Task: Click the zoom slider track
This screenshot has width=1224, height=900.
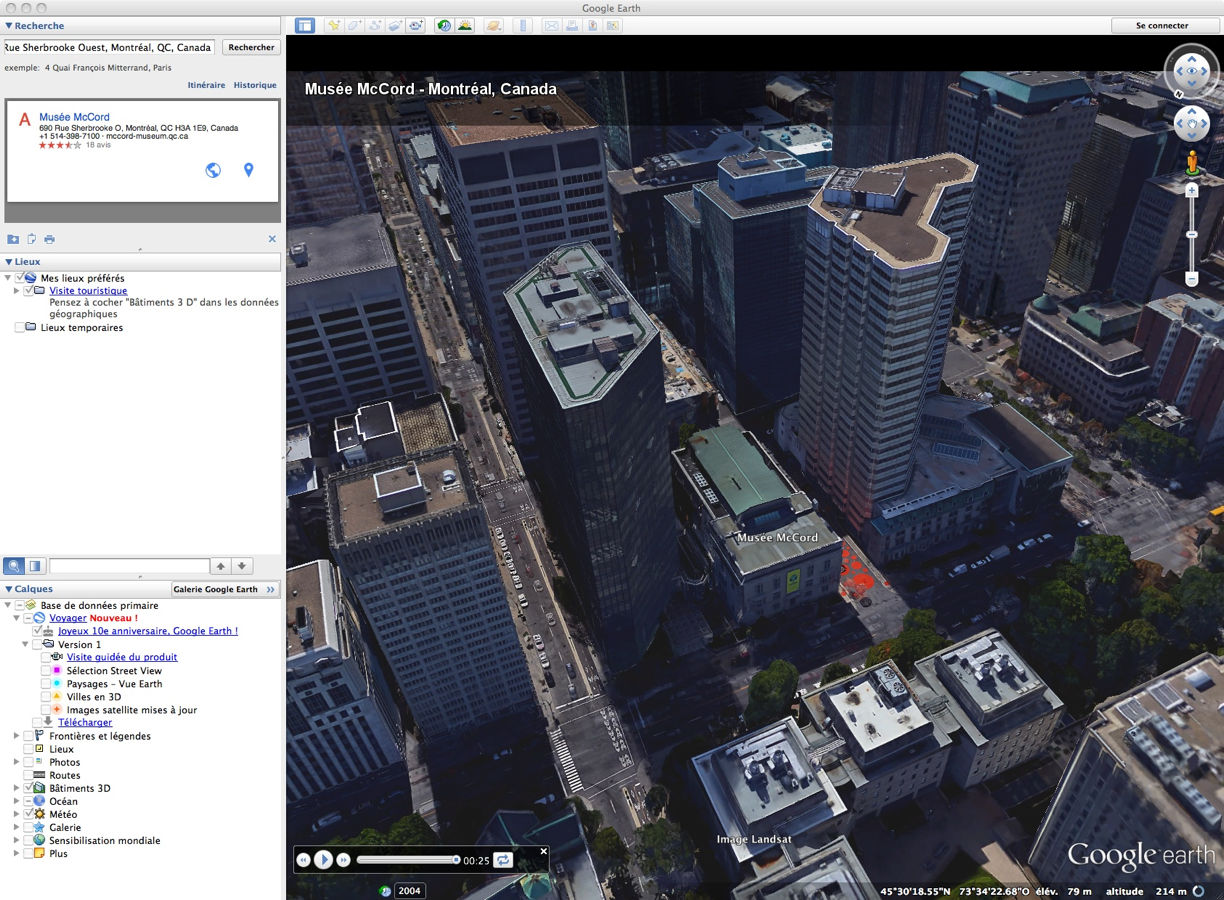Action: click(x=1191, y=234)
